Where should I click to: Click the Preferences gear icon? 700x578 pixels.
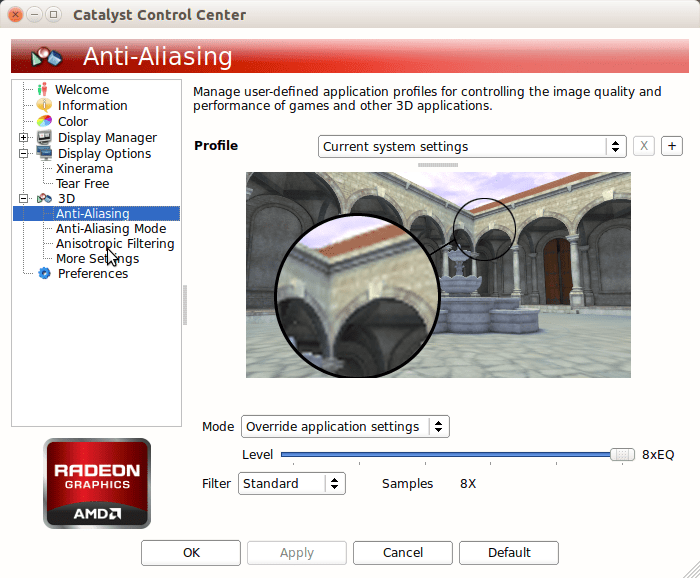[44, 273]
